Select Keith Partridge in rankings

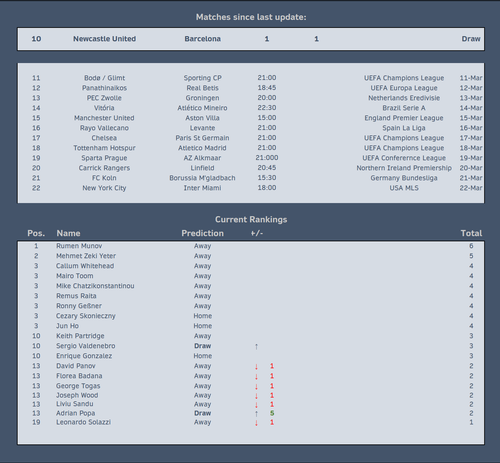tap(80, 336)
